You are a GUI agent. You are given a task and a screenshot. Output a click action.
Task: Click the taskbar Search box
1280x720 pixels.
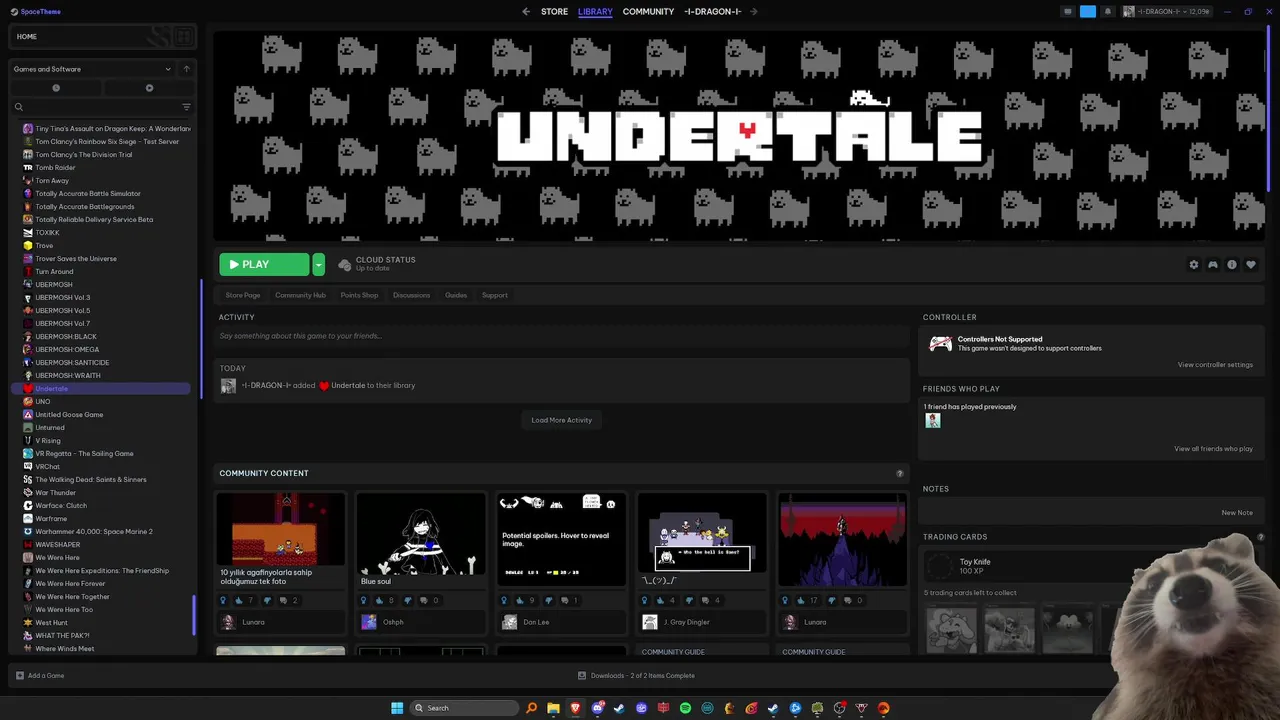point(465,708)
